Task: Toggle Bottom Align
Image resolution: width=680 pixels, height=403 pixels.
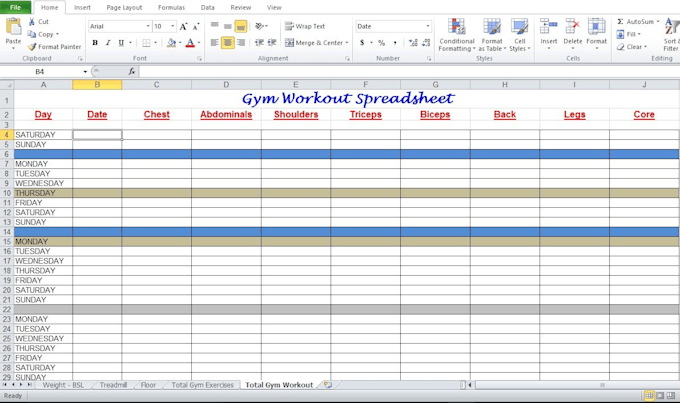Action: tap(241, 26)
